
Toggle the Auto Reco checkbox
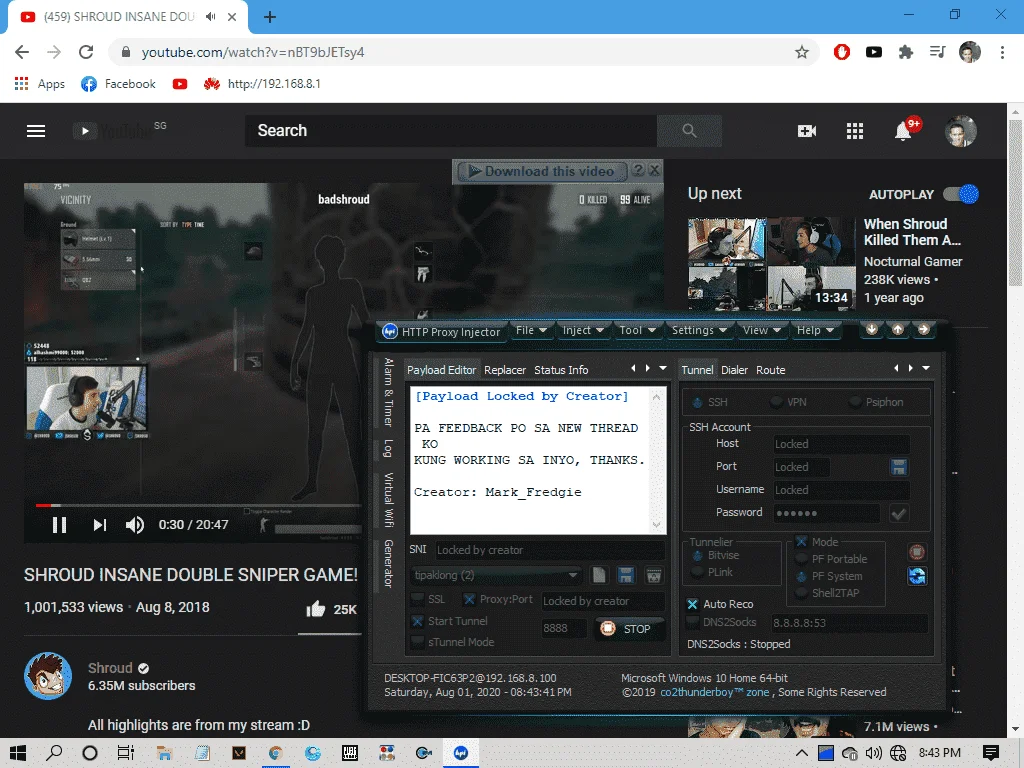692,604
